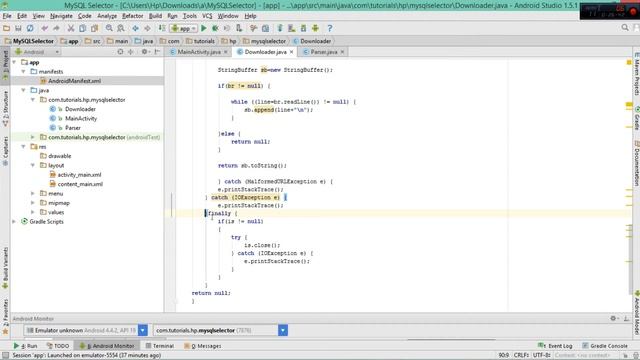
Task: Click the Search Everywhere magnifier icon
Action: (625, 28)
